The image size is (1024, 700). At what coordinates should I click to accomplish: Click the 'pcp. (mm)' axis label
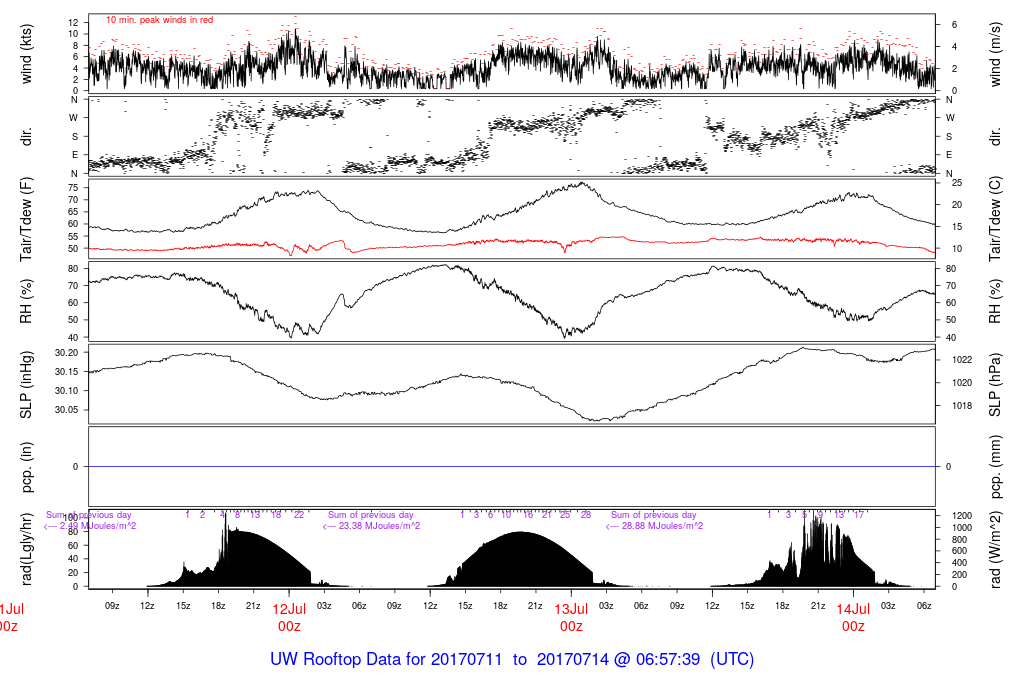[x=994, y=467]
